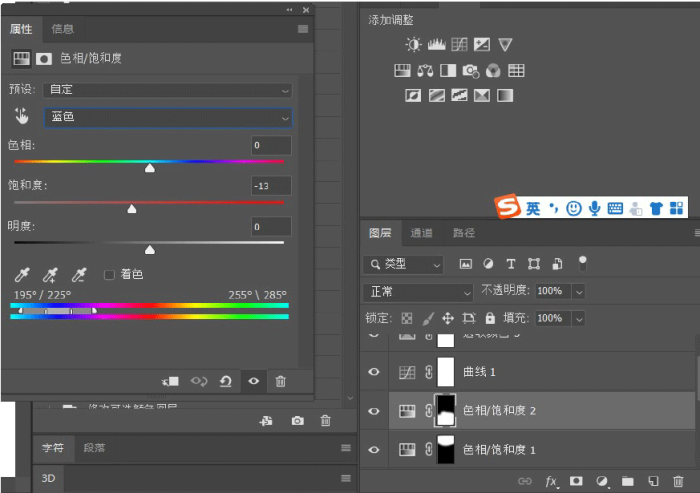Select the 字符 tab

pyautogui.click(x=53, y=447)
